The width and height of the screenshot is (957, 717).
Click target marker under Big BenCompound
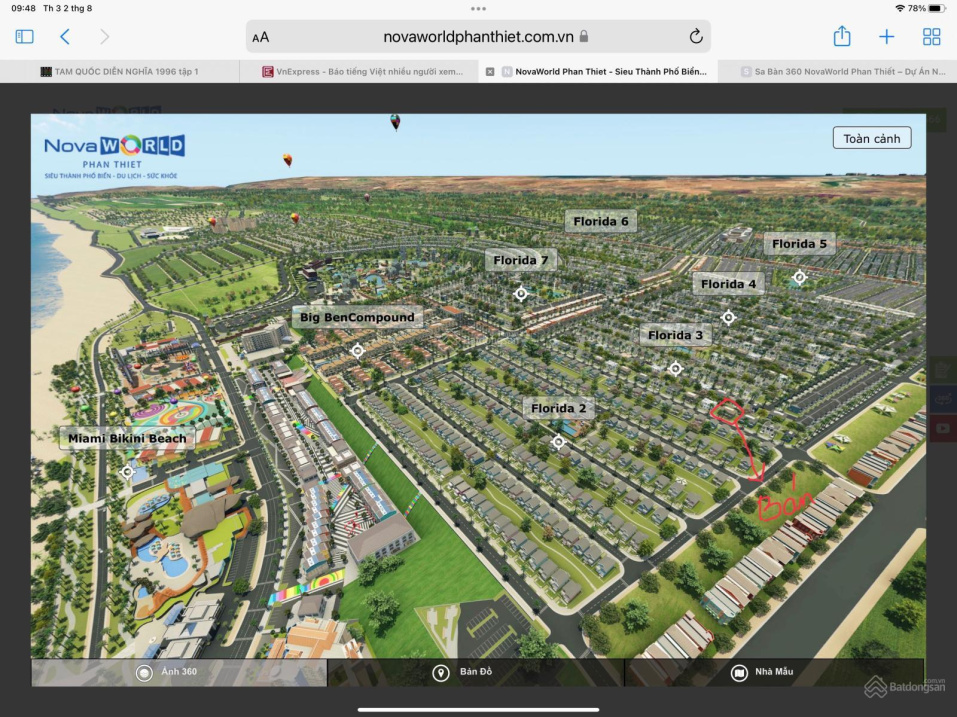click(x=358, y=351)
